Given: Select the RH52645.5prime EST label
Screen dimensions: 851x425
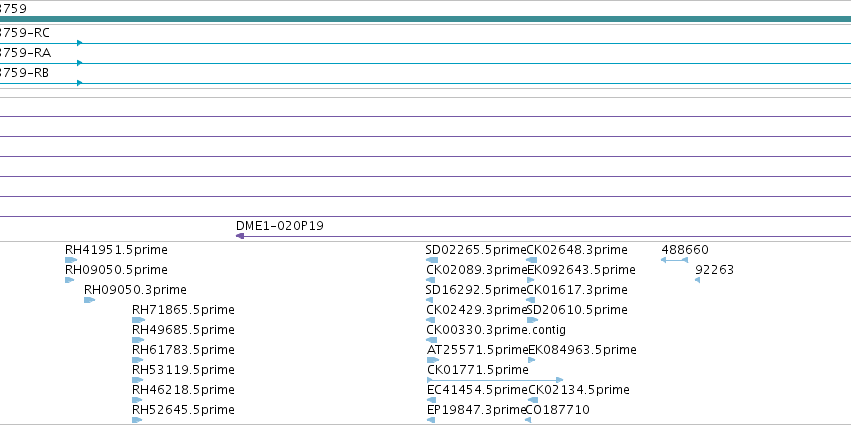Looking at the screenshot, I should pyautogui.click(x=183, y=409).
